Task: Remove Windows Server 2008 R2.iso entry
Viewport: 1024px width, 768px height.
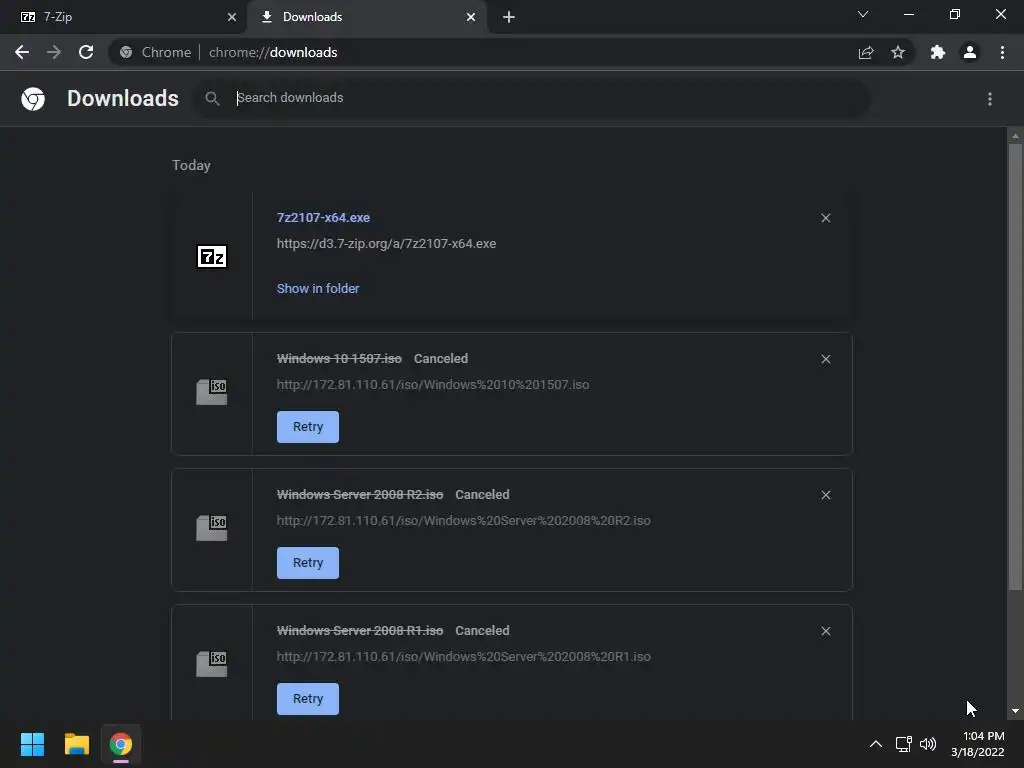Action: click(825, 495)
